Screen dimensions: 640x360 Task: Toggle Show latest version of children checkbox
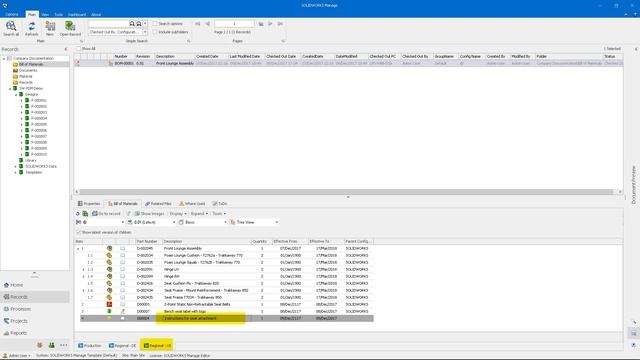pos(78,232)
